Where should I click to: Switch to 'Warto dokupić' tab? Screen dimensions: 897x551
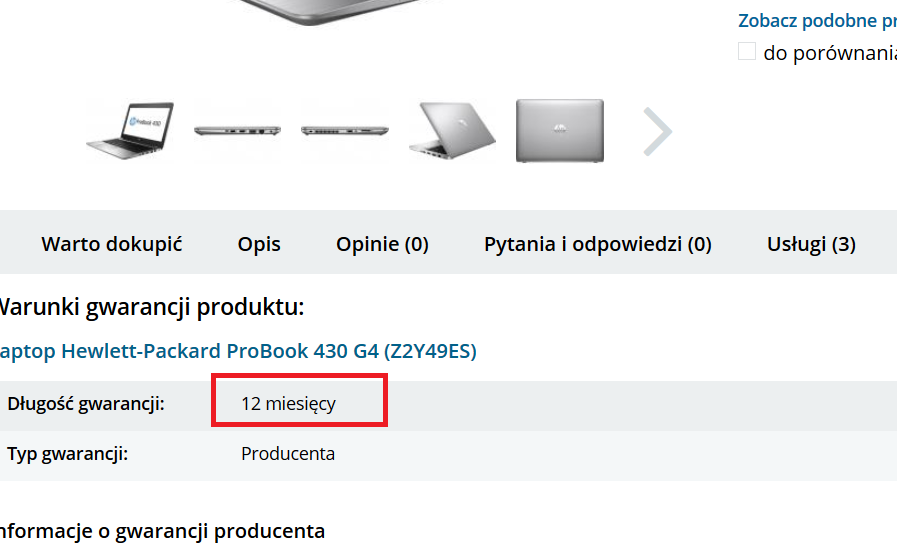pyautogui.click(x=112, y=244)
